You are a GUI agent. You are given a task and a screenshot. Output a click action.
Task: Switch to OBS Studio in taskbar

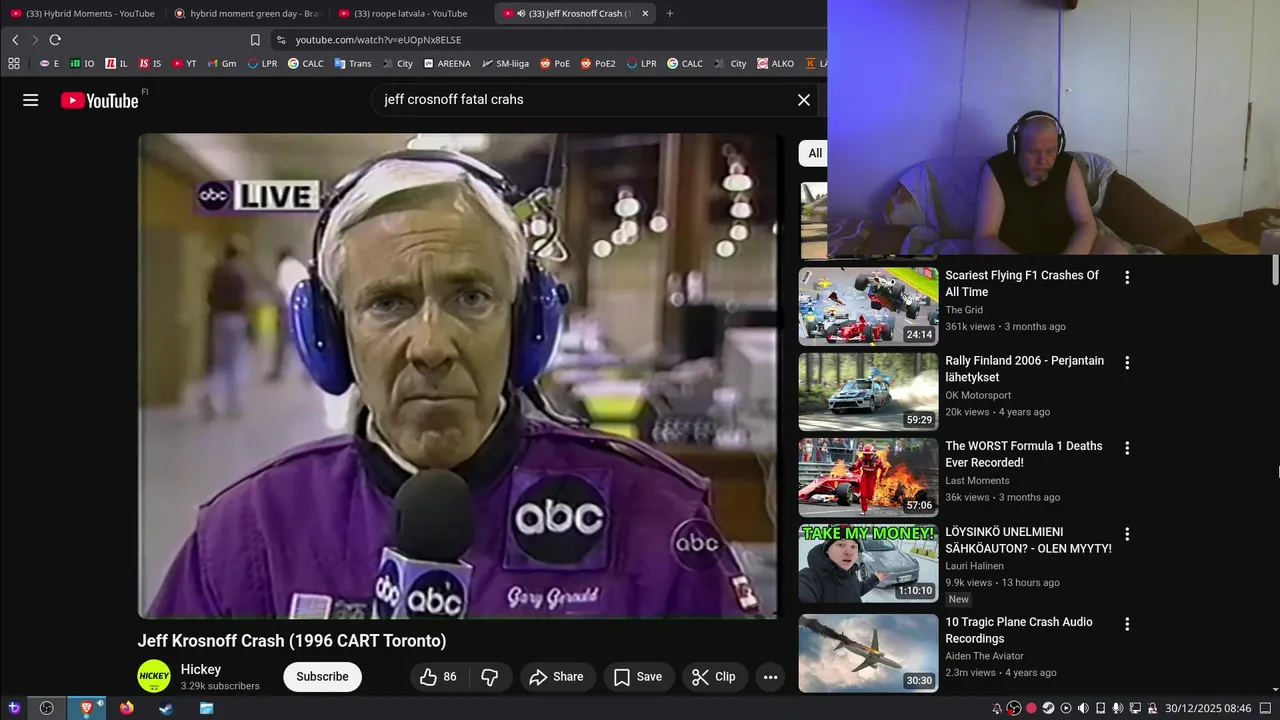[x=46, y=708]
